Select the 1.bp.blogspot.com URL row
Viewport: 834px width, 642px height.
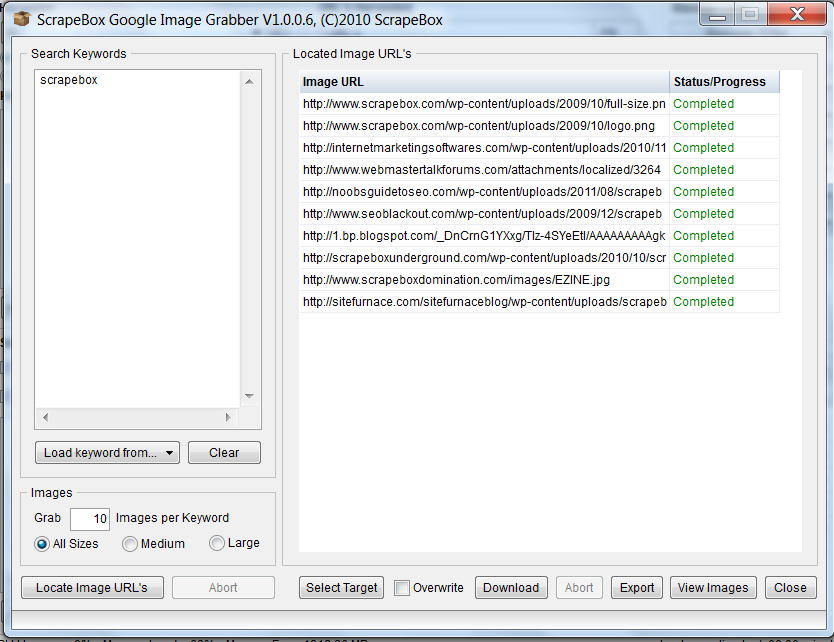click(x=539, y=236)
